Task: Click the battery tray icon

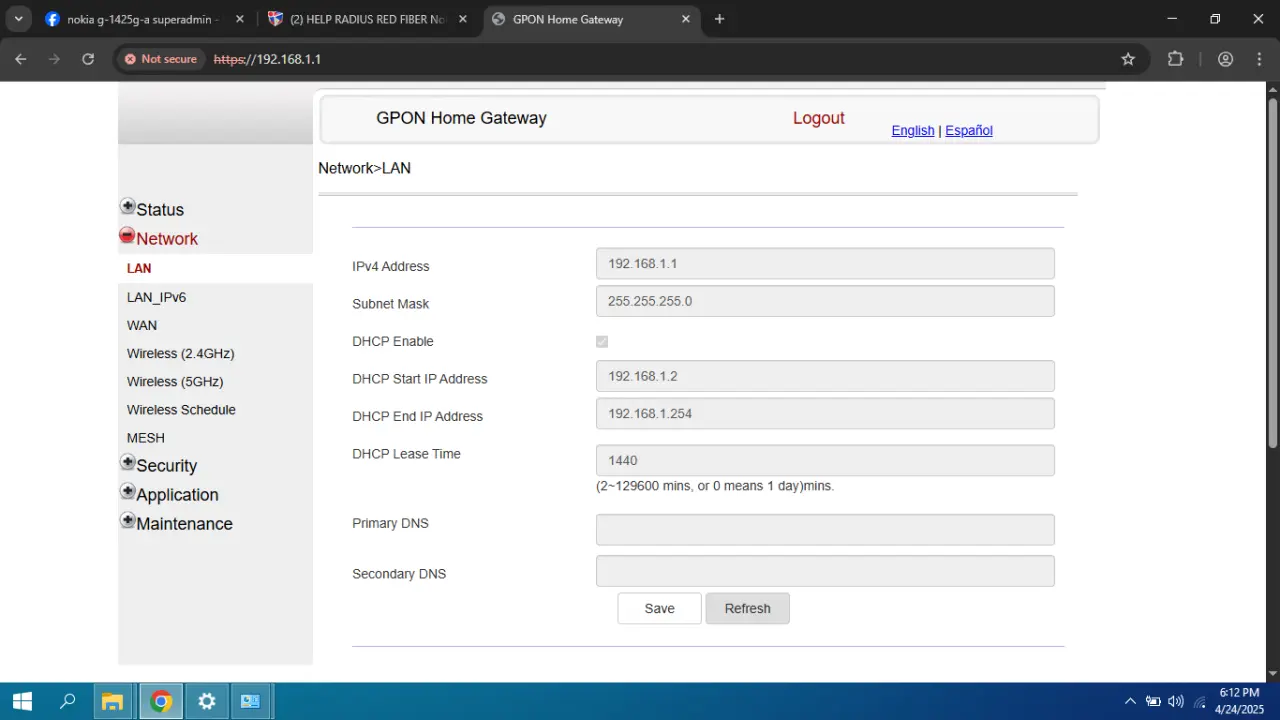Action: click(x=1153, y=701)
